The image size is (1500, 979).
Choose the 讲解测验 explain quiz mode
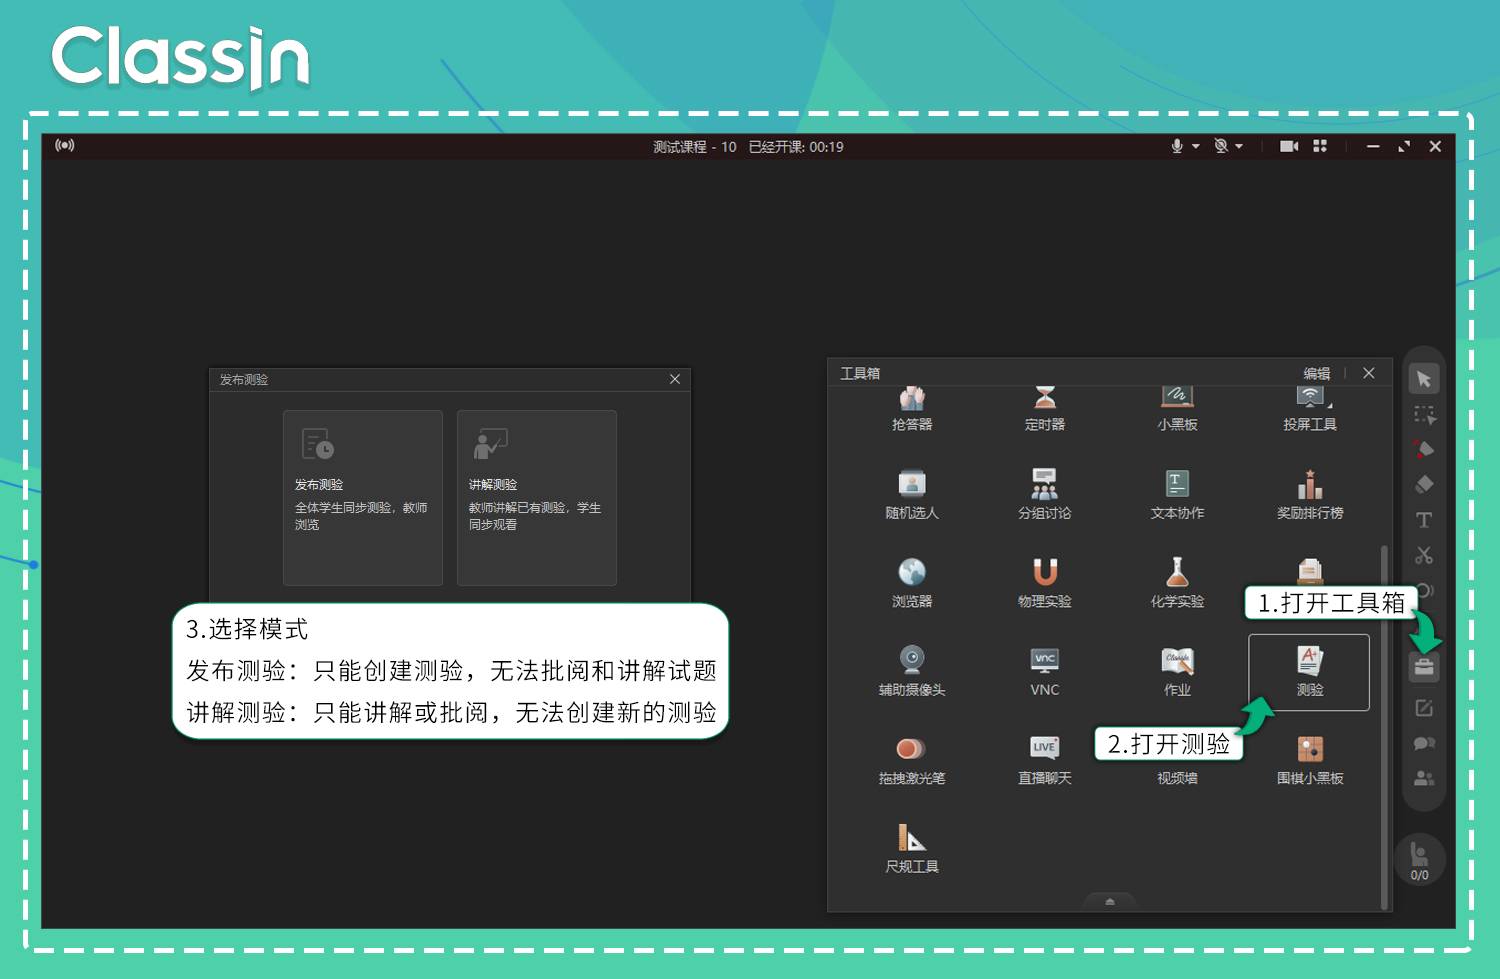537,498
